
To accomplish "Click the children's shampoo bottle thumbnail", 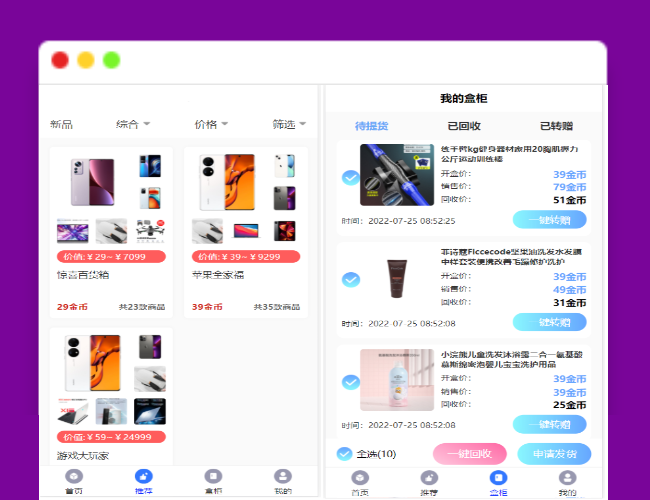I will click(397, 380).
